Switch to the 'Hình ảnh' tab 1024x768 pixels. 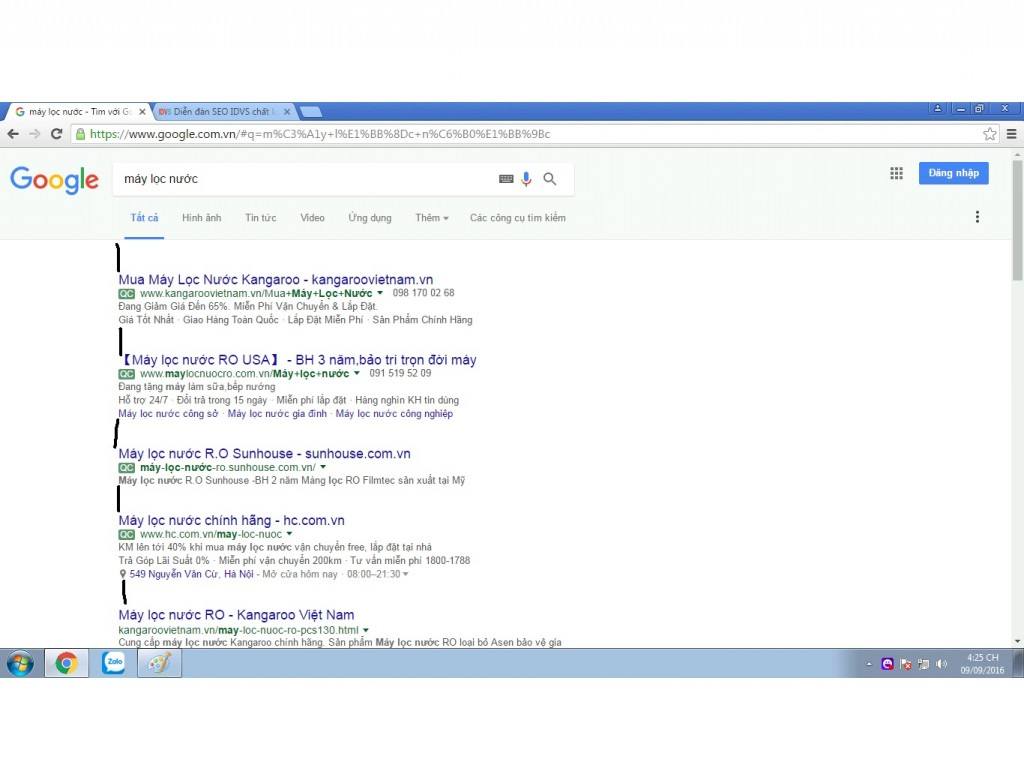point(202,218)
